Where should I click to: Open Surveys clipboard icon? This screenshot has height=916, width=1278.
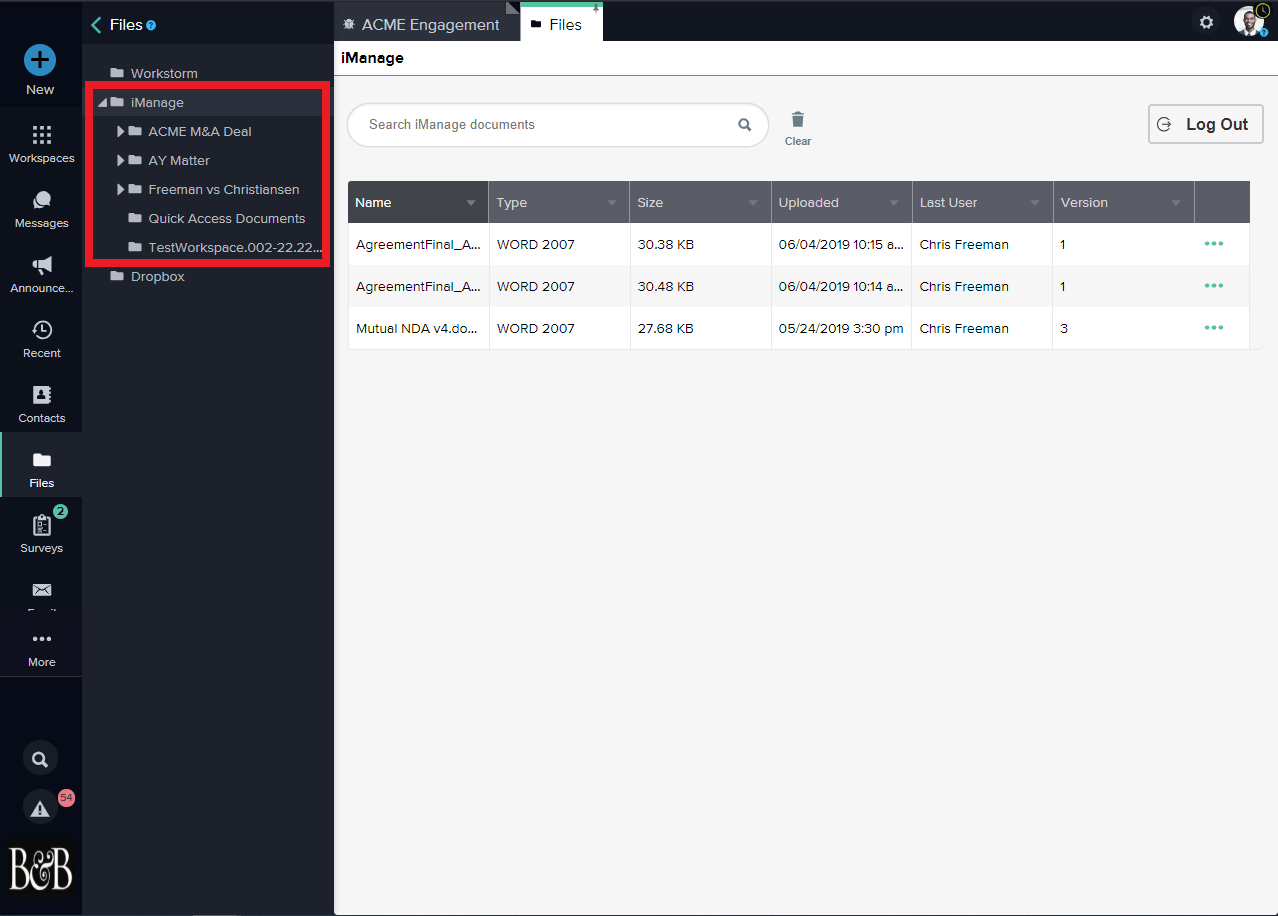[41, 526]
